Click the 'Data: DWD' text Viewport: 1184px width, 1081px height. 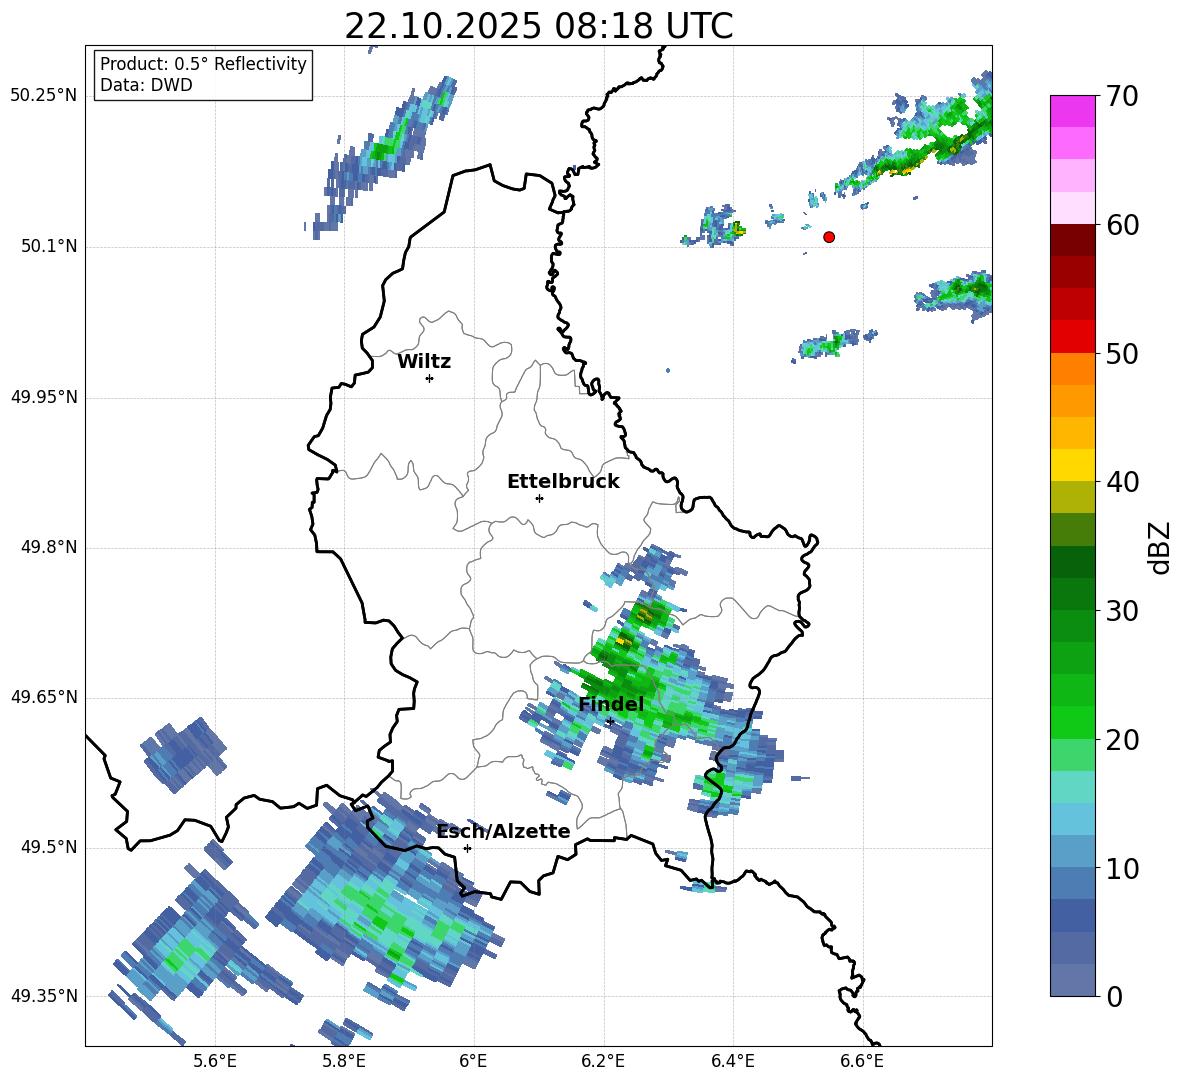click(146, 85)
